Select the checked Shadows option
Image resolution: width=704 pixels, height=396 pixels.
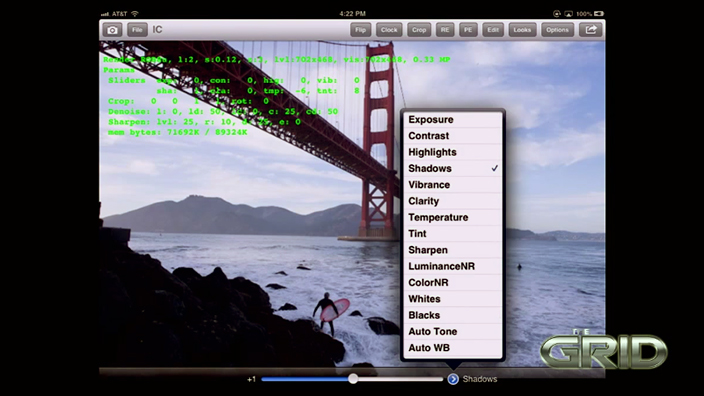pyautogui.click(x=453, y=168)
